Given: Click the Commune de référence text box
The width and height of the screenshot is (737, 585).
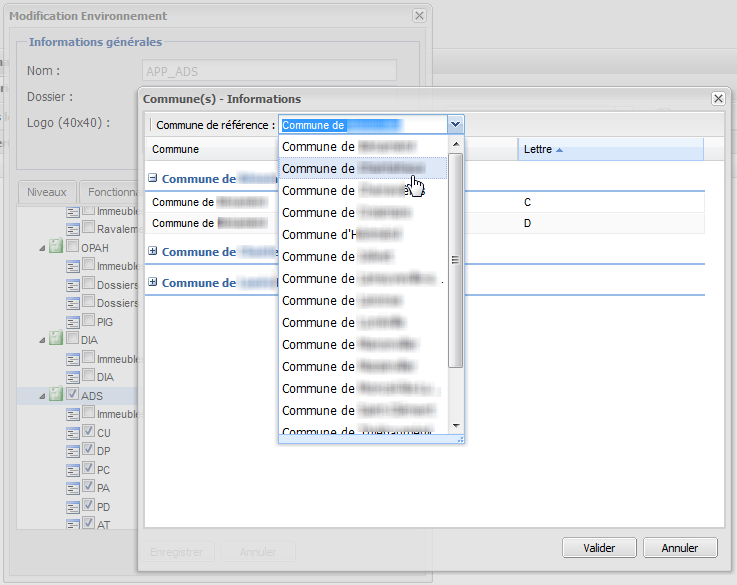Looking at the screenshot, I should click(x=363, y=125).
